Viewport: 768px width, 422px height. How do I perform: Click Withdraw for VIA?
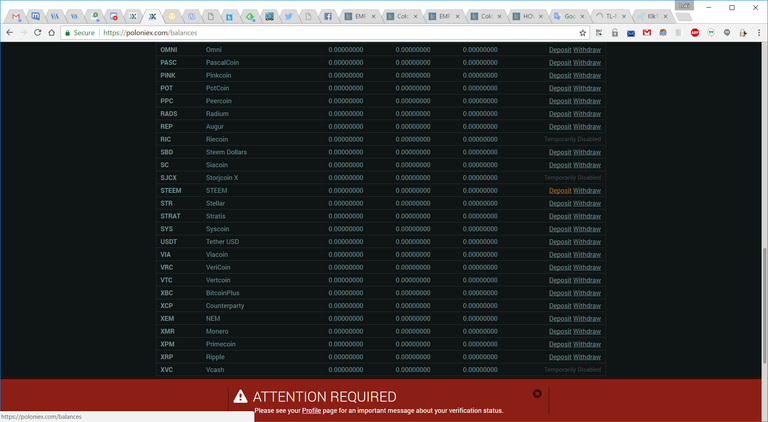[587, 255]
